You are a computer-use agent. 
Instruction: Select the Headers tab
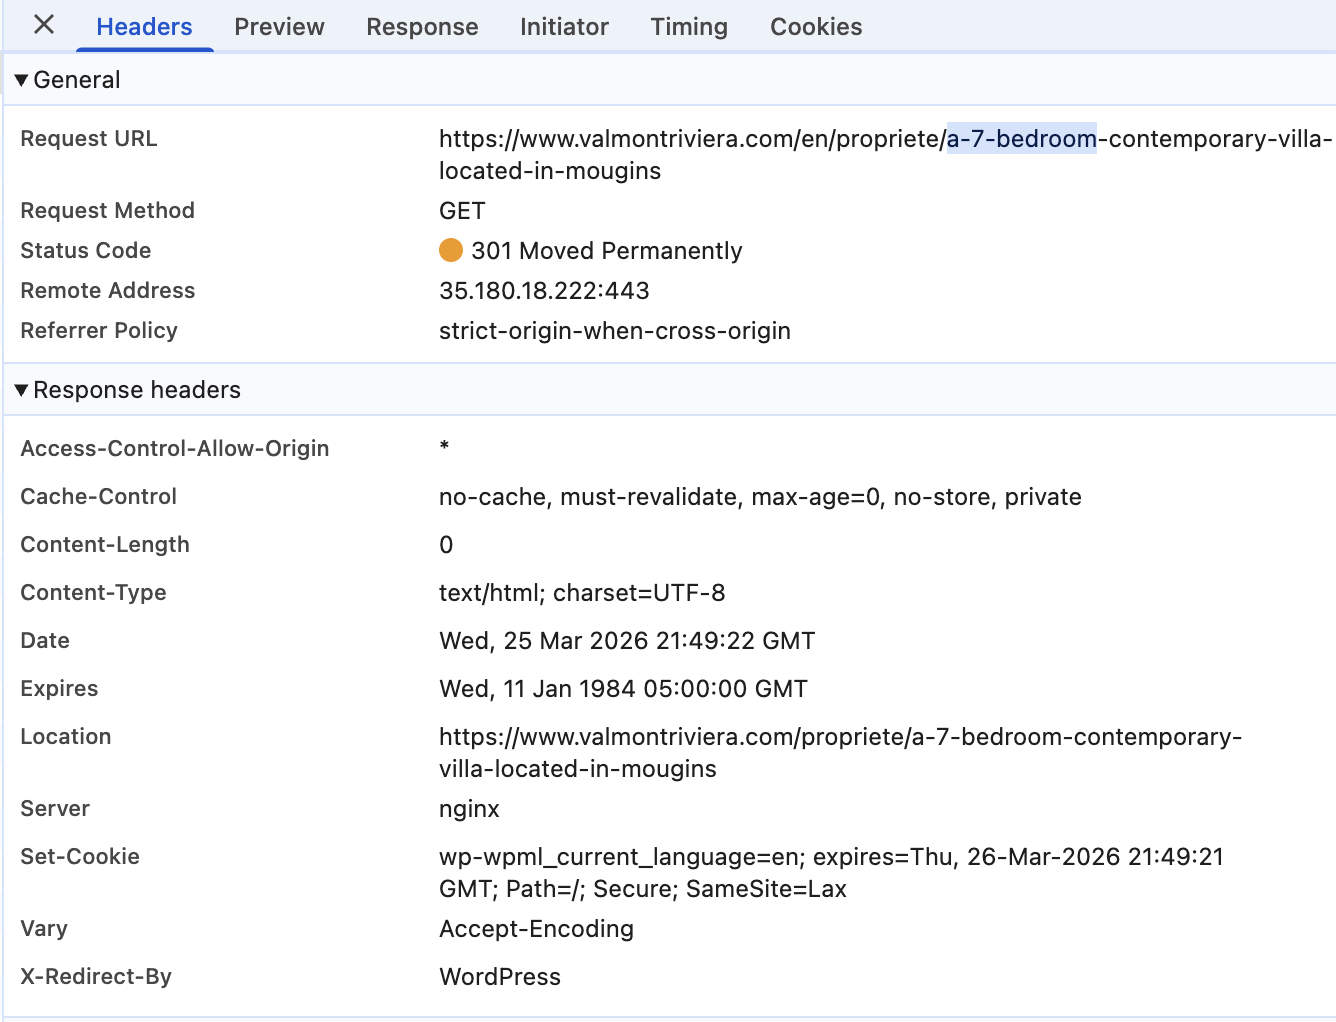click(x=144, y=27)
